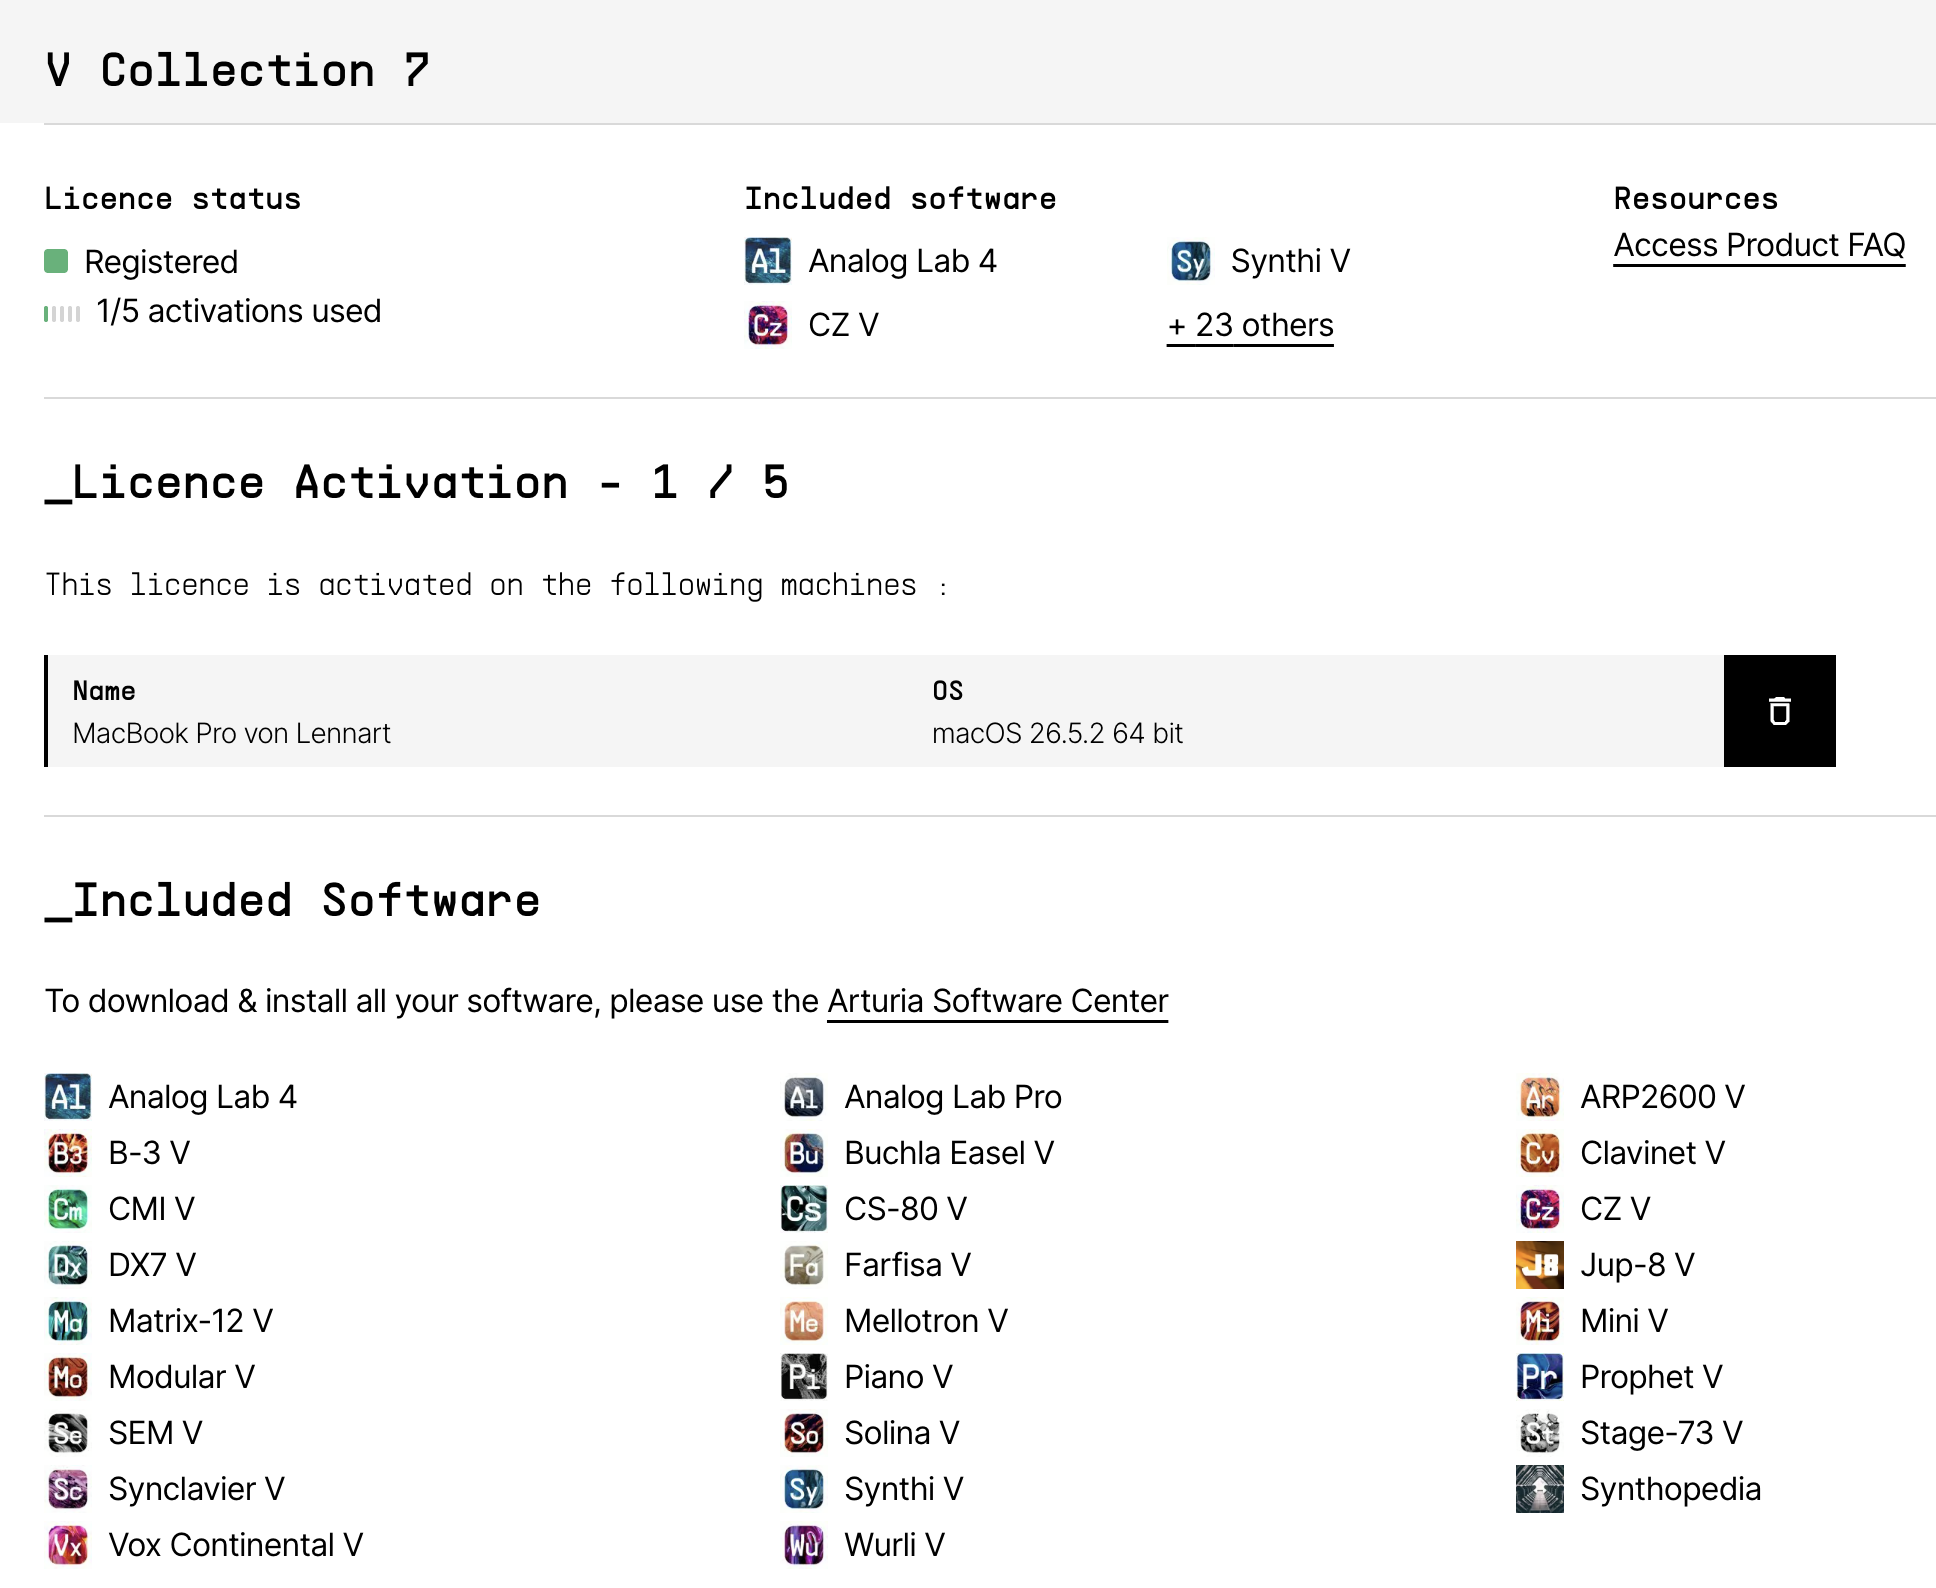Click the Analog Lab 4 icon in Included software summary
Viewport: 1936px width, 1588px height.
(768, 261)
